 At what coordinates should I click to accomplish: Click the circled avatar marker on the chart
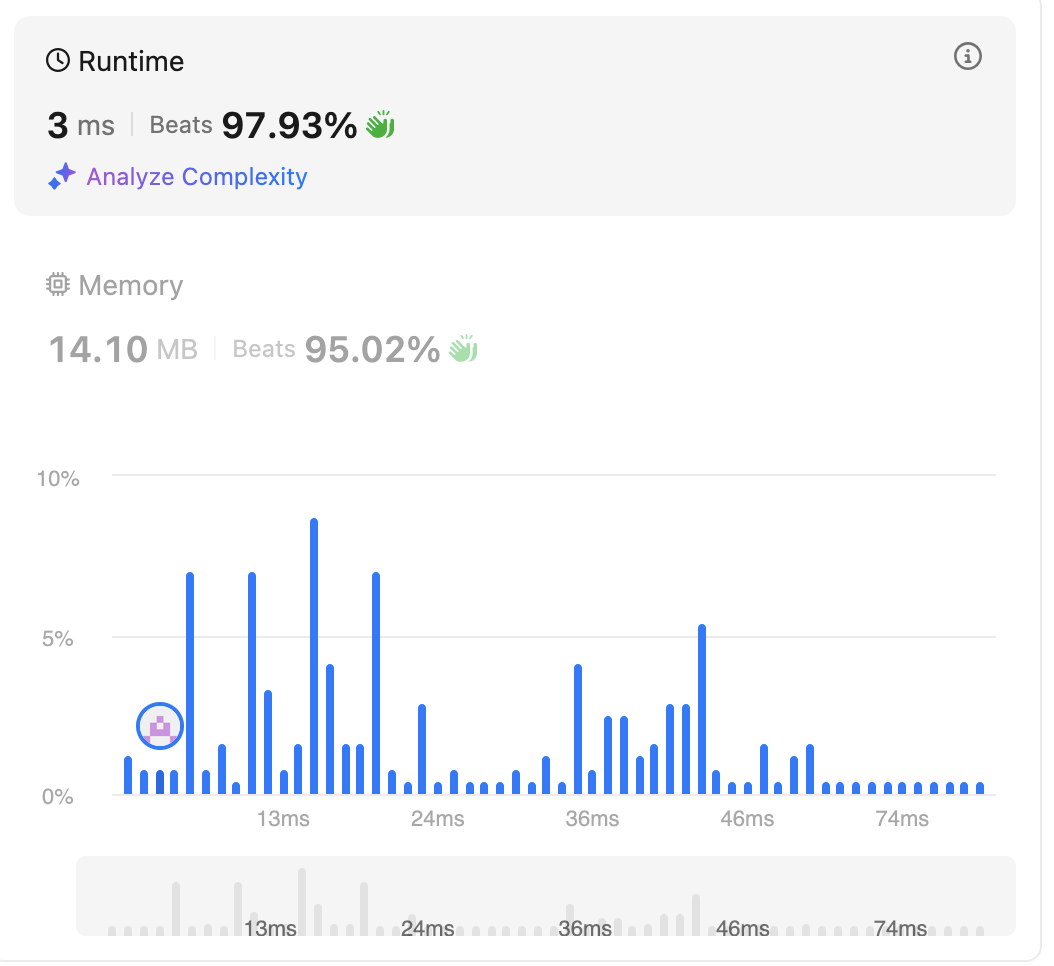159,726
